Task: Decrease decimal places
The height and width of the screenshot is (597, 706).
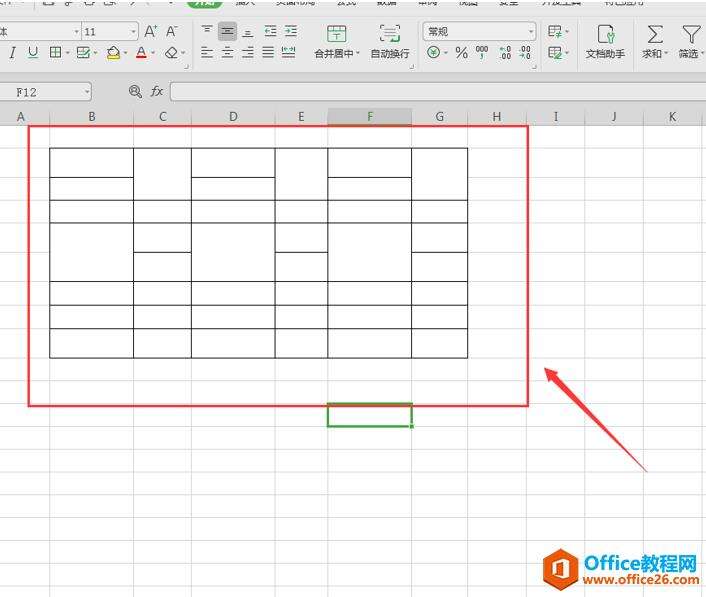Action: coord(525,53)
